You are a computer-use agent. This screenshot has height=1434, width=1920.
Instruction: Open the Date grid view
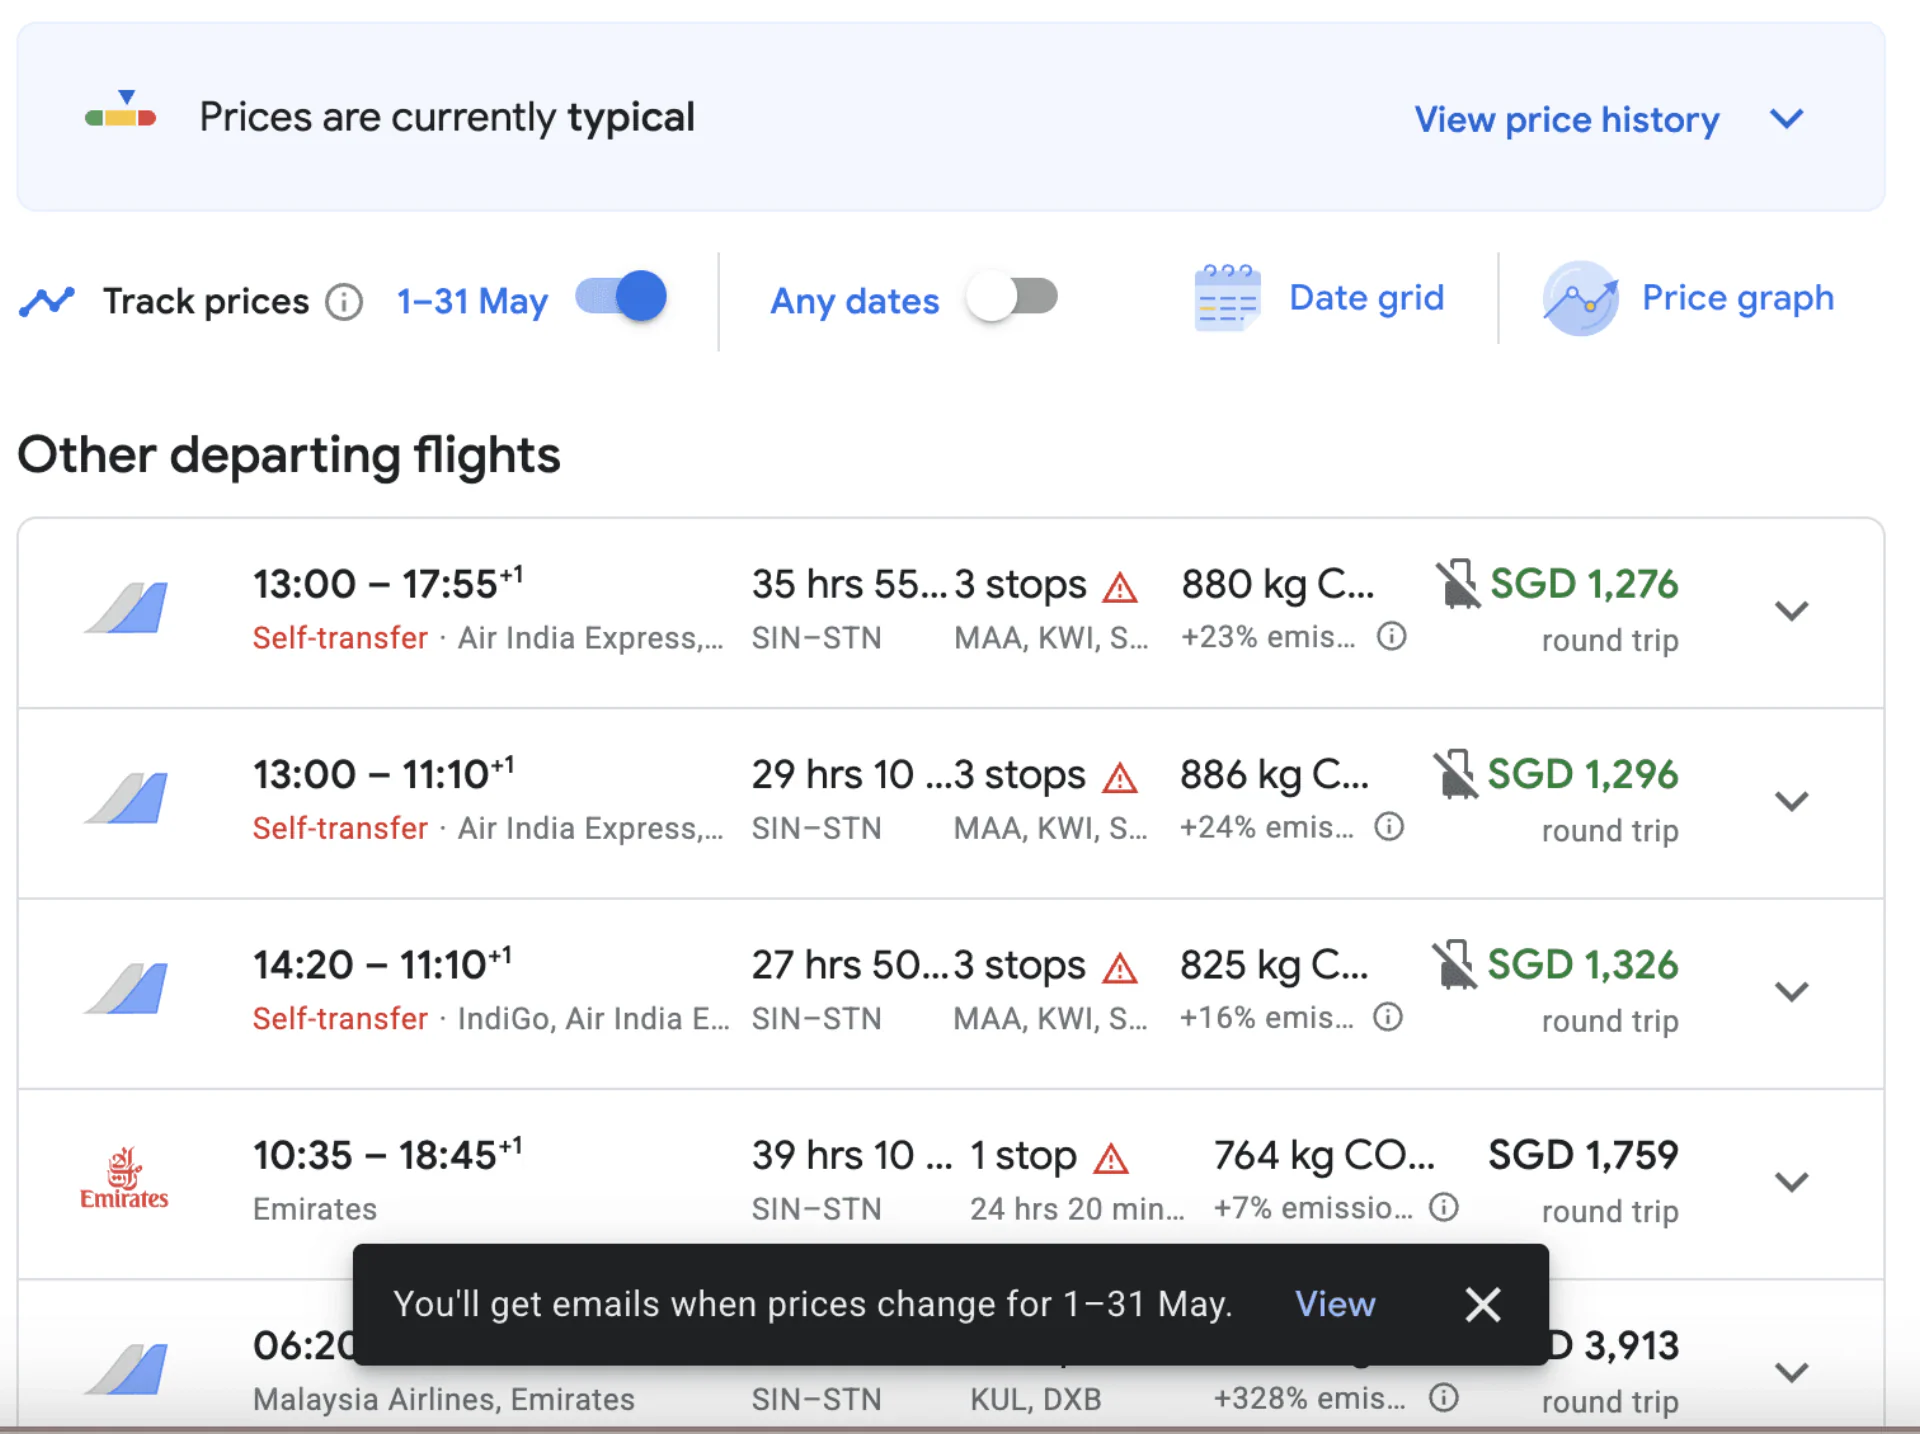tap(1366, 298)
